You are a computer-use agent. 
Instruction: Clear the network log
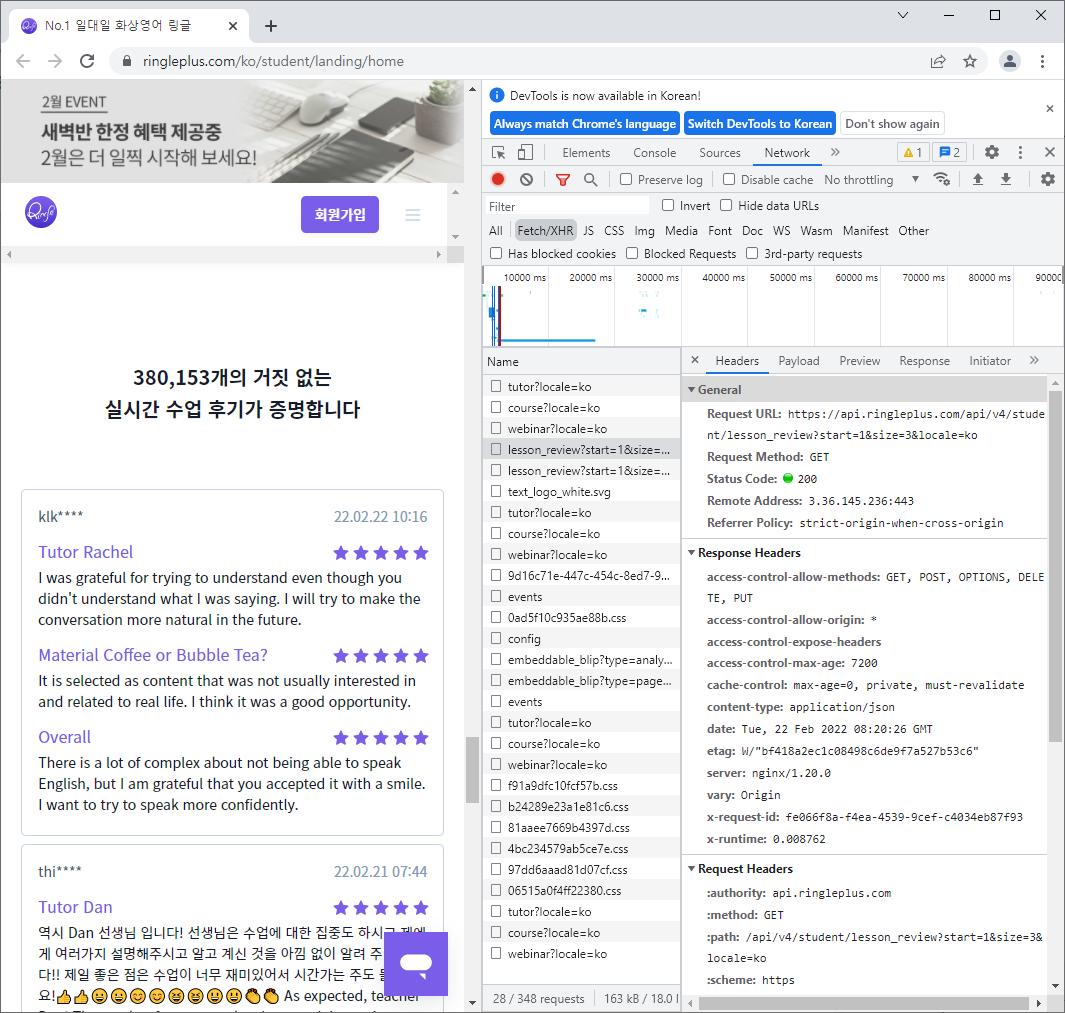526,179
